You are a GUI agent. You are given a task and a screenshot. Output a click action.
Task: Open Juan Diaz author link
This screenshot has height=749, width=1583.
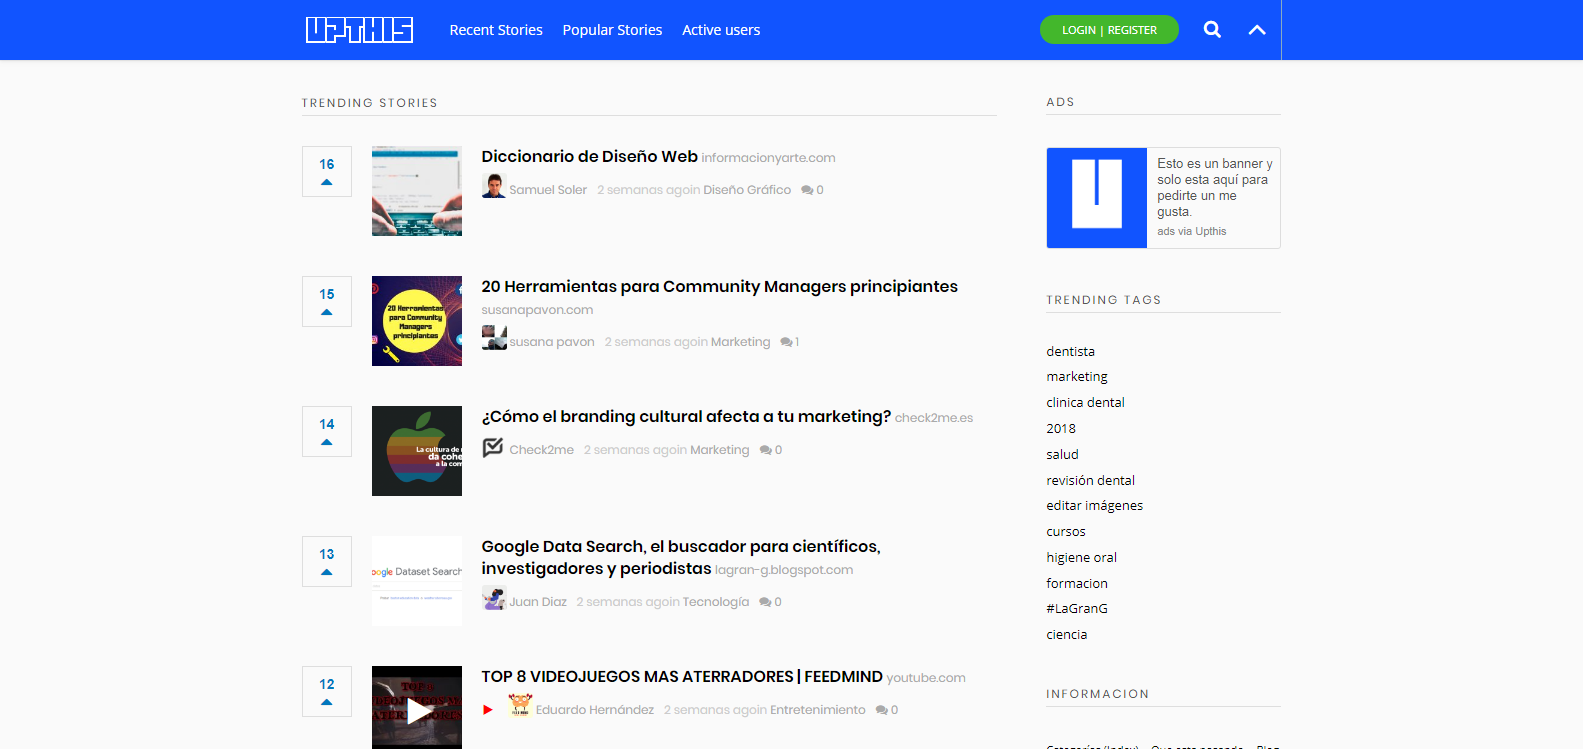tap(538, 602)
